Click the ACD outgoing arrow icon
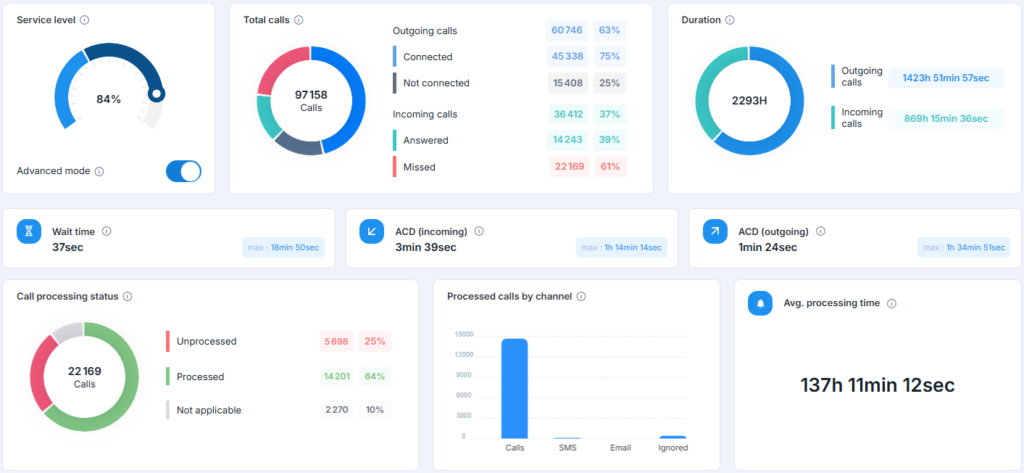The width and height of the screenshot is (1024, 473). pyautogui.click(x=715, y=232)
